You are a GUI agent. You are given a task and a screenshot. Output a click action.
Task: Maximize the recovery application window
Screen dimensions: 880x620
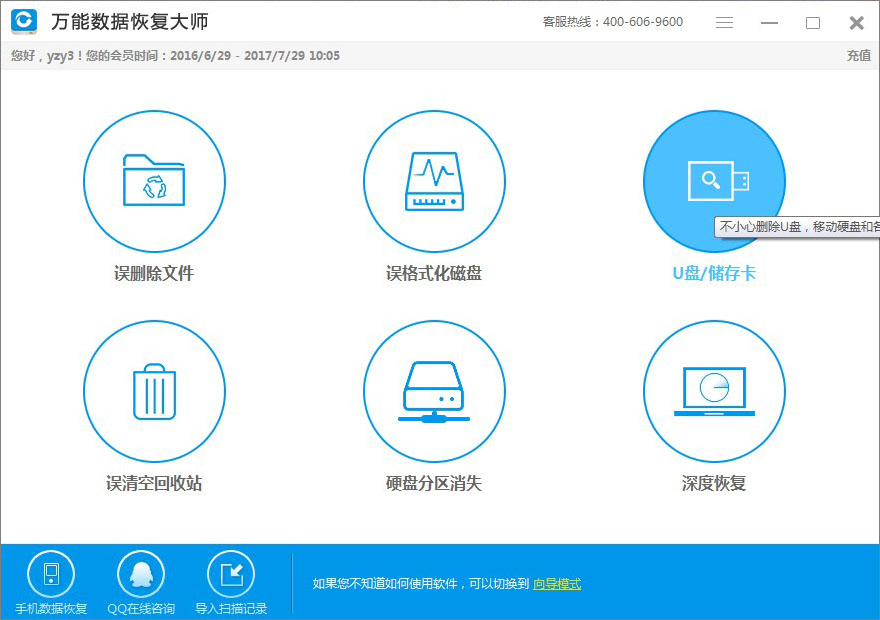point(813,23)
